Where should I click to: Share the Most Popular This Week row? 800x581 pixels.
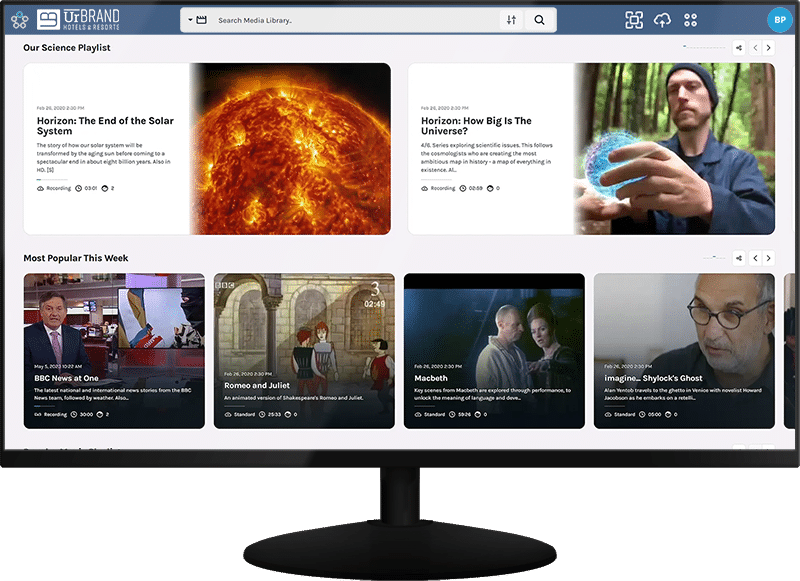739,258
